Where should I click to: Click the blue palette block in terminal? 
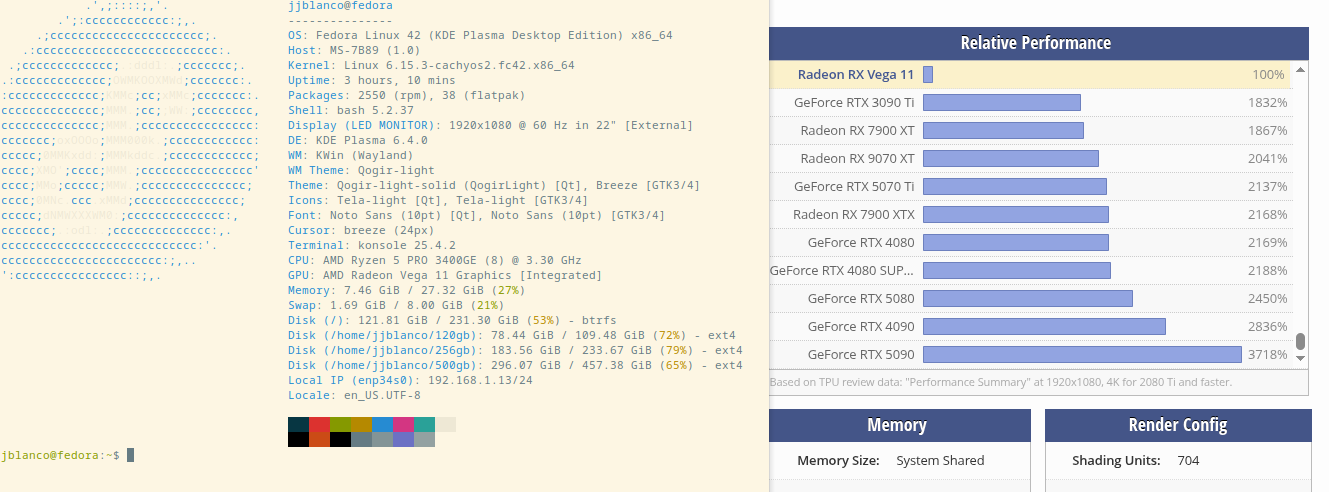click(x=382, y=424)
